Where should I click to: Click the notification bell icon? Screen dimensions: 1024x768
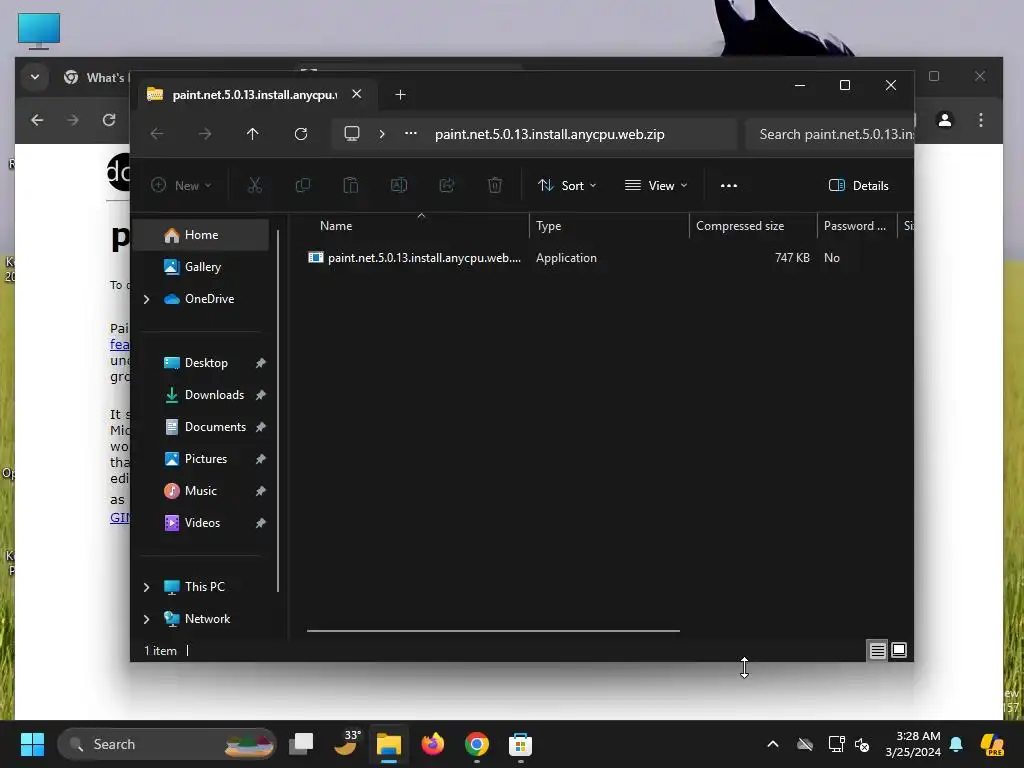point(956,744)
